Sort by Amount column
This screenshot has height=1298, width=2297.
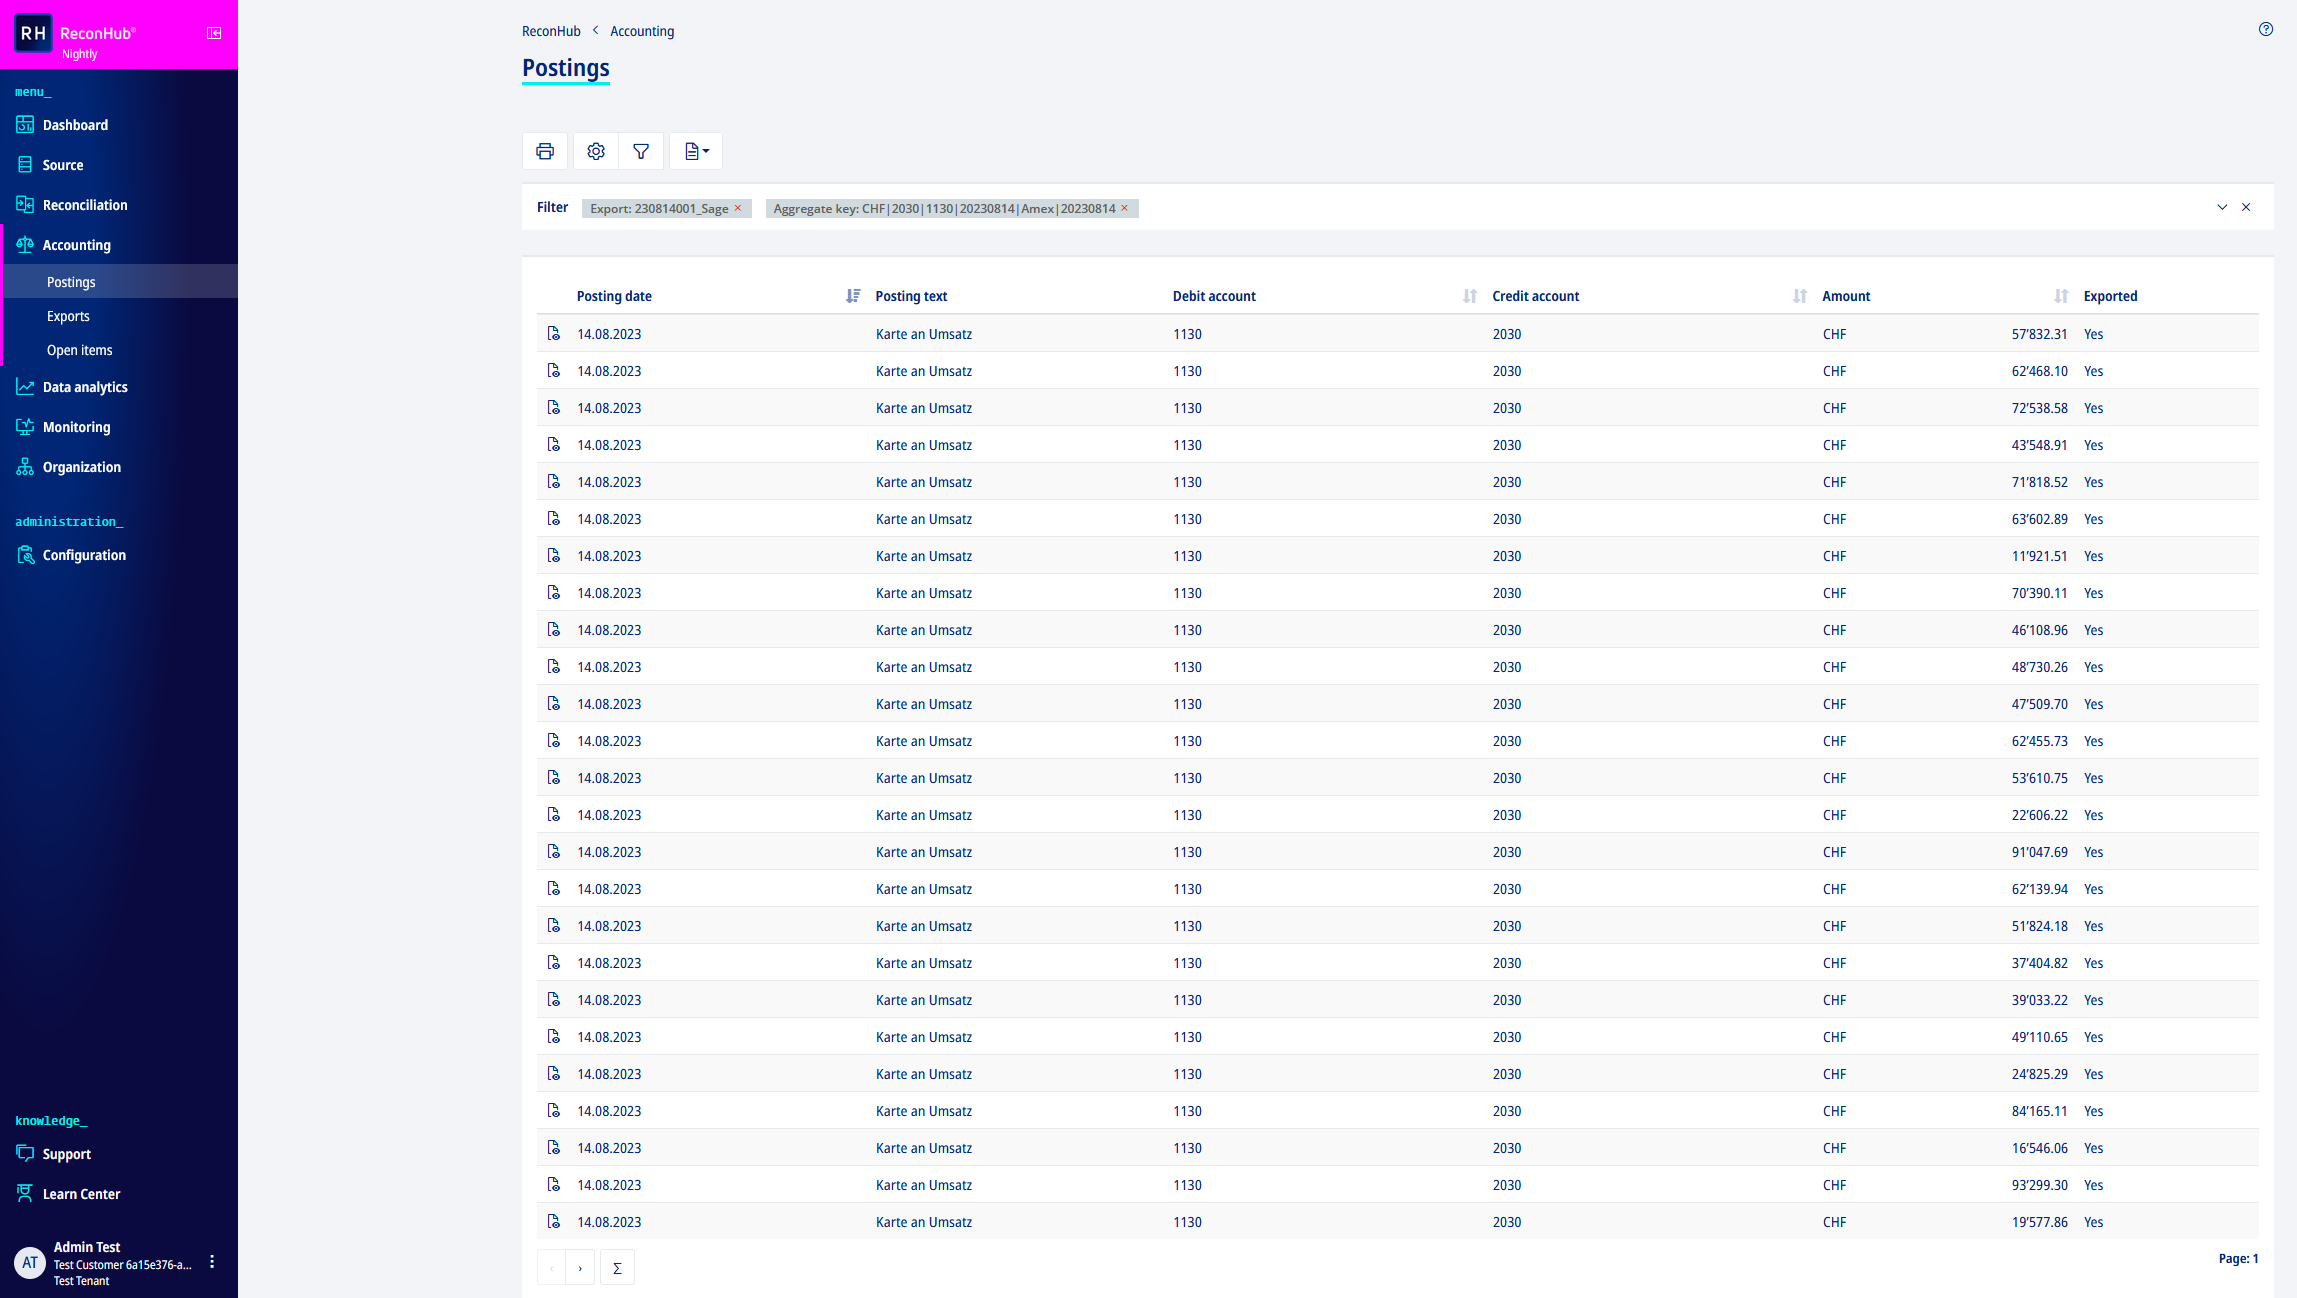coord(2061,296)
